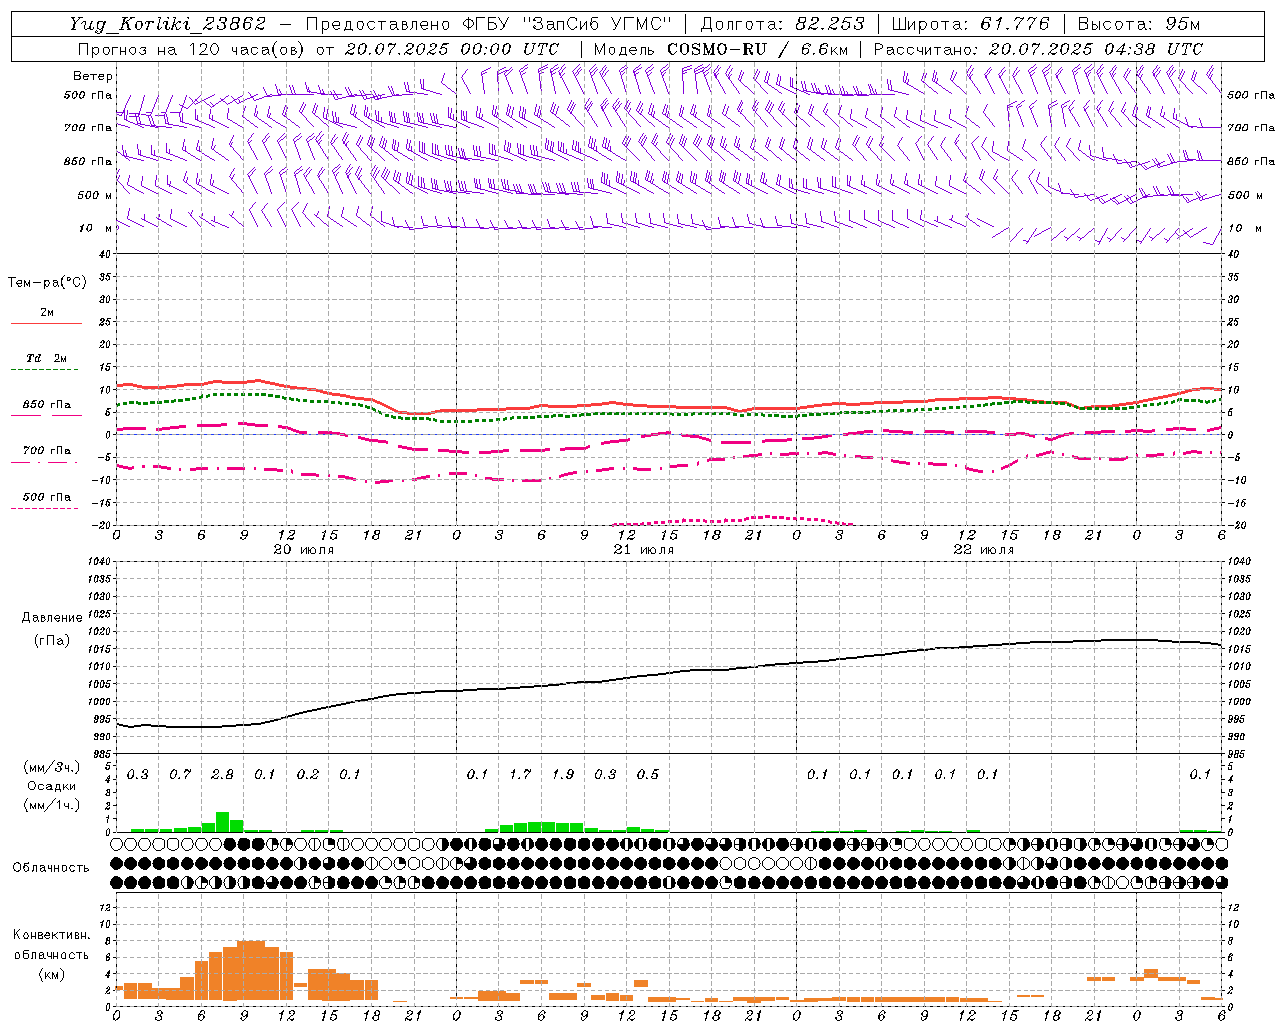Click the 2.8 precipitation value
Image resolution: width=1280 pixels, height=1024 pixels.
(x=222, y=775)
